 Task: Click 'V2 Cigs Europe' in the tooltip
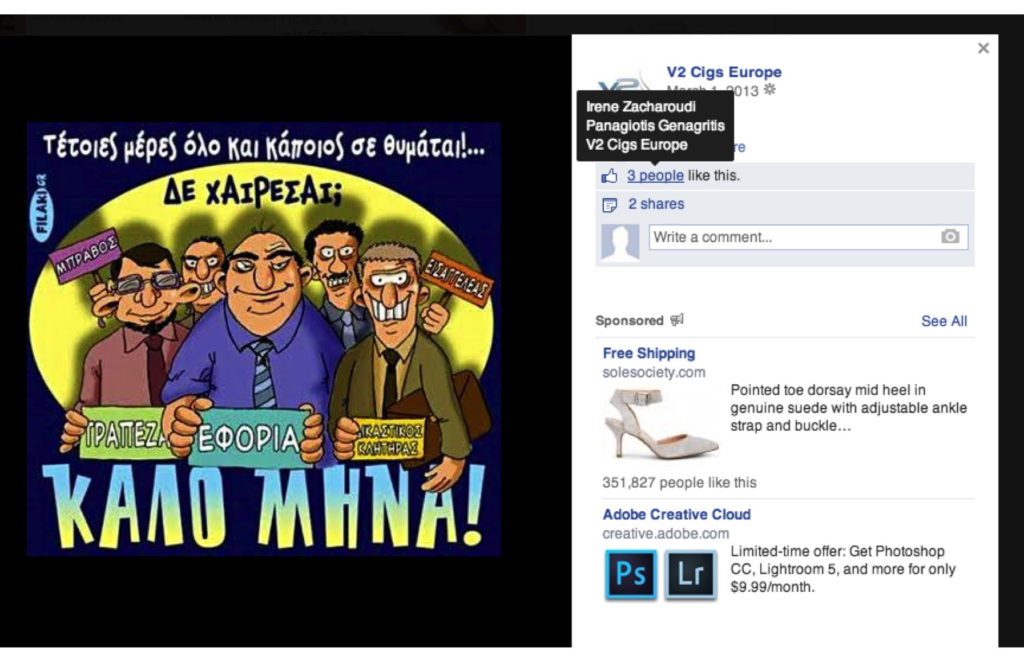click(637, 144)
